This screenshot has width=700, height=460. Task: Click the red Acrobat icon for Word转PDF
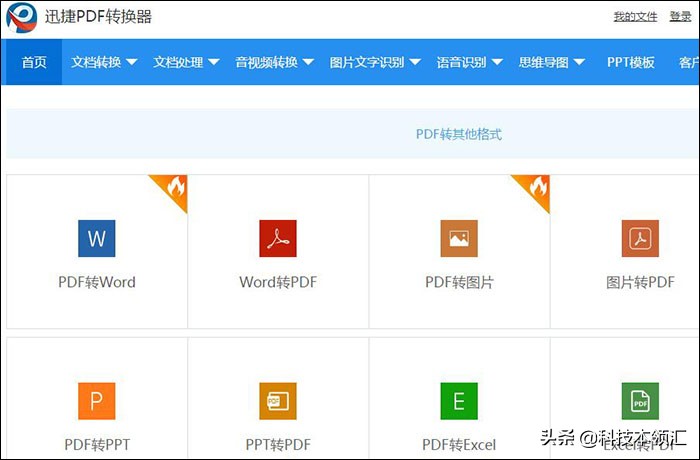pos(278,238)
